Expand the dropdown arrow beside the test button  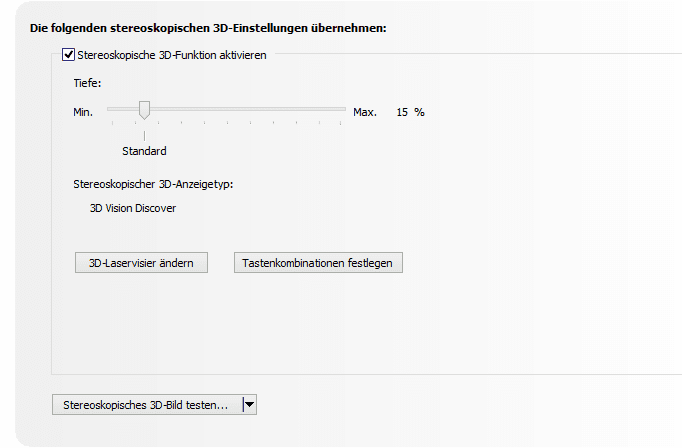click(x=250, y=405)
